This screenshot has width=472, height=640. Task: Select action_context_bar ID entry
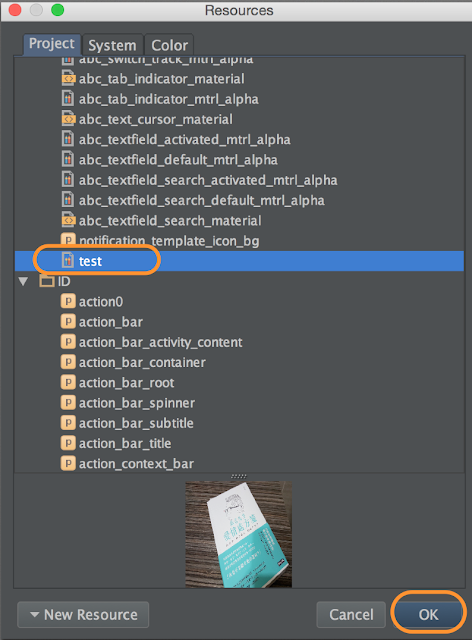(136, 464)
